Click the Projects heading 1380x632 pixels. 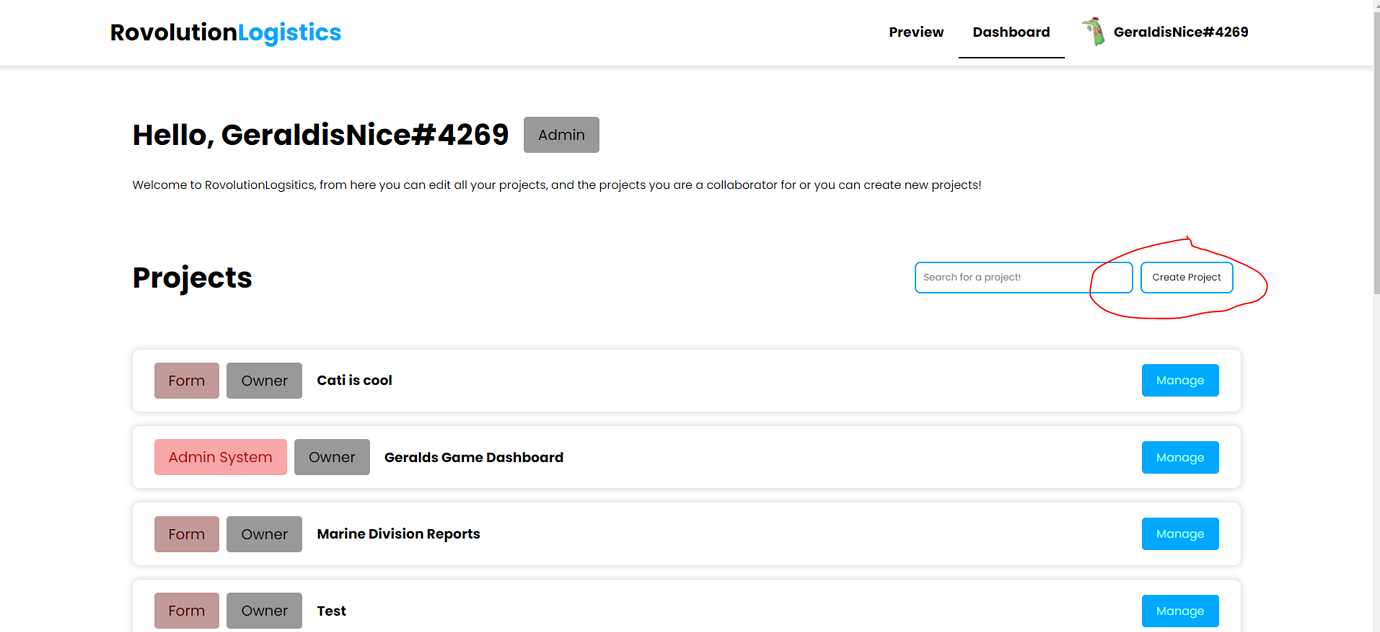click(x=192, y=277)
